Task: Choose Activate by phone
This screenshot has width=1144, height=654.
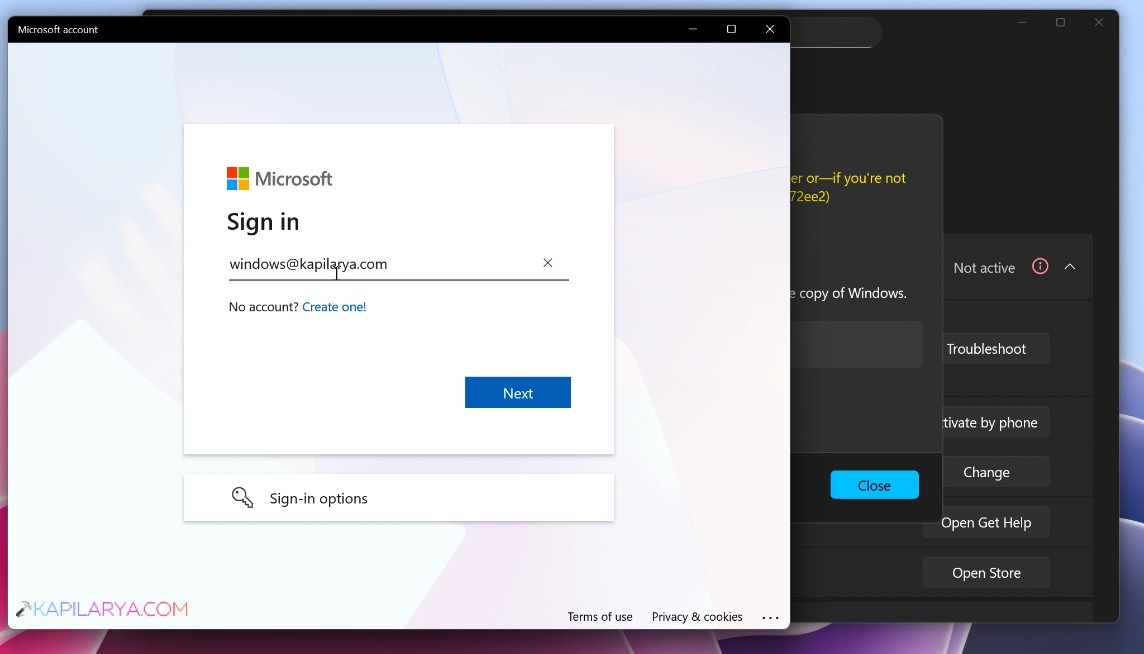Action: (989, 422)
